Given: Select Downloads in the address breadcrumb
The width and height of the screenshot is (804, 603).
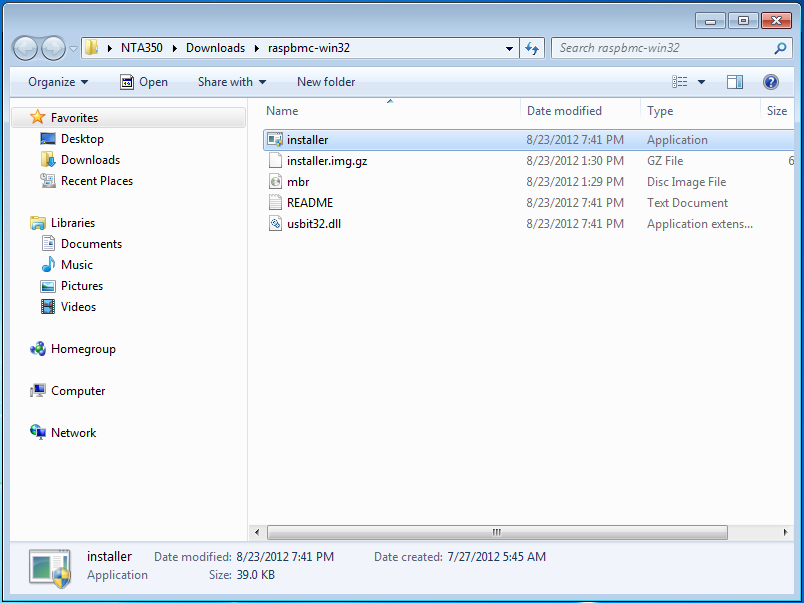Looking at the screenshot, I should coord(215,48).
